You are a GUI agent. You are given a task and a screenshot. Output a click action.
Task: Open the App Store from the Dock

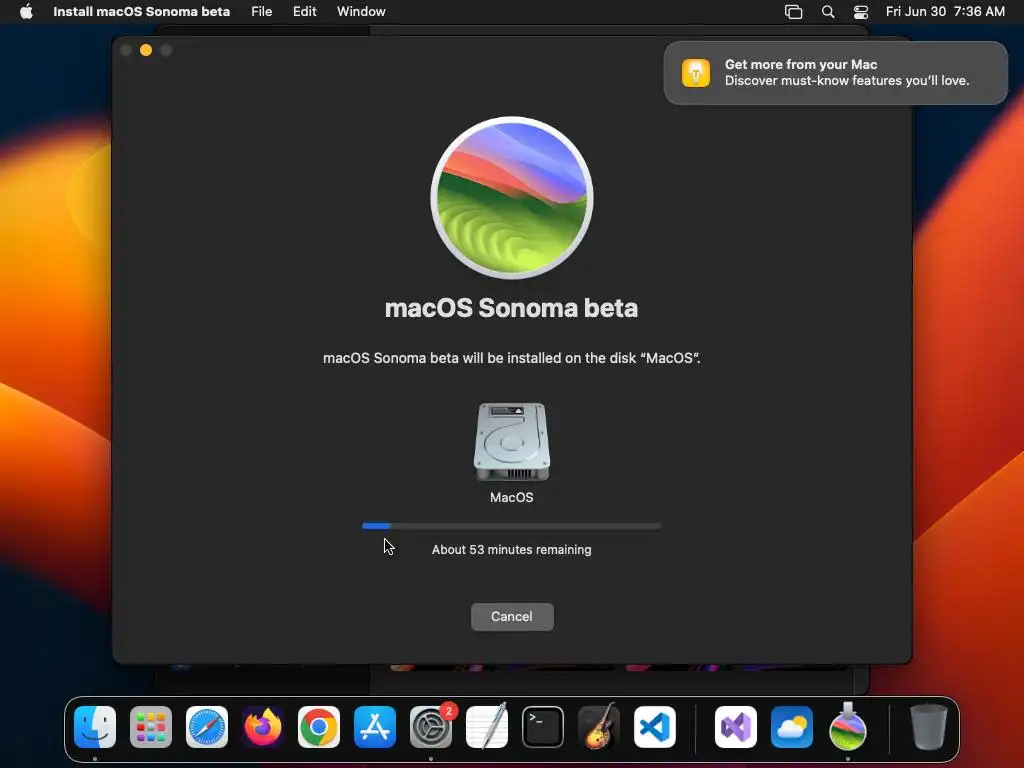click(x=375, y=727)
